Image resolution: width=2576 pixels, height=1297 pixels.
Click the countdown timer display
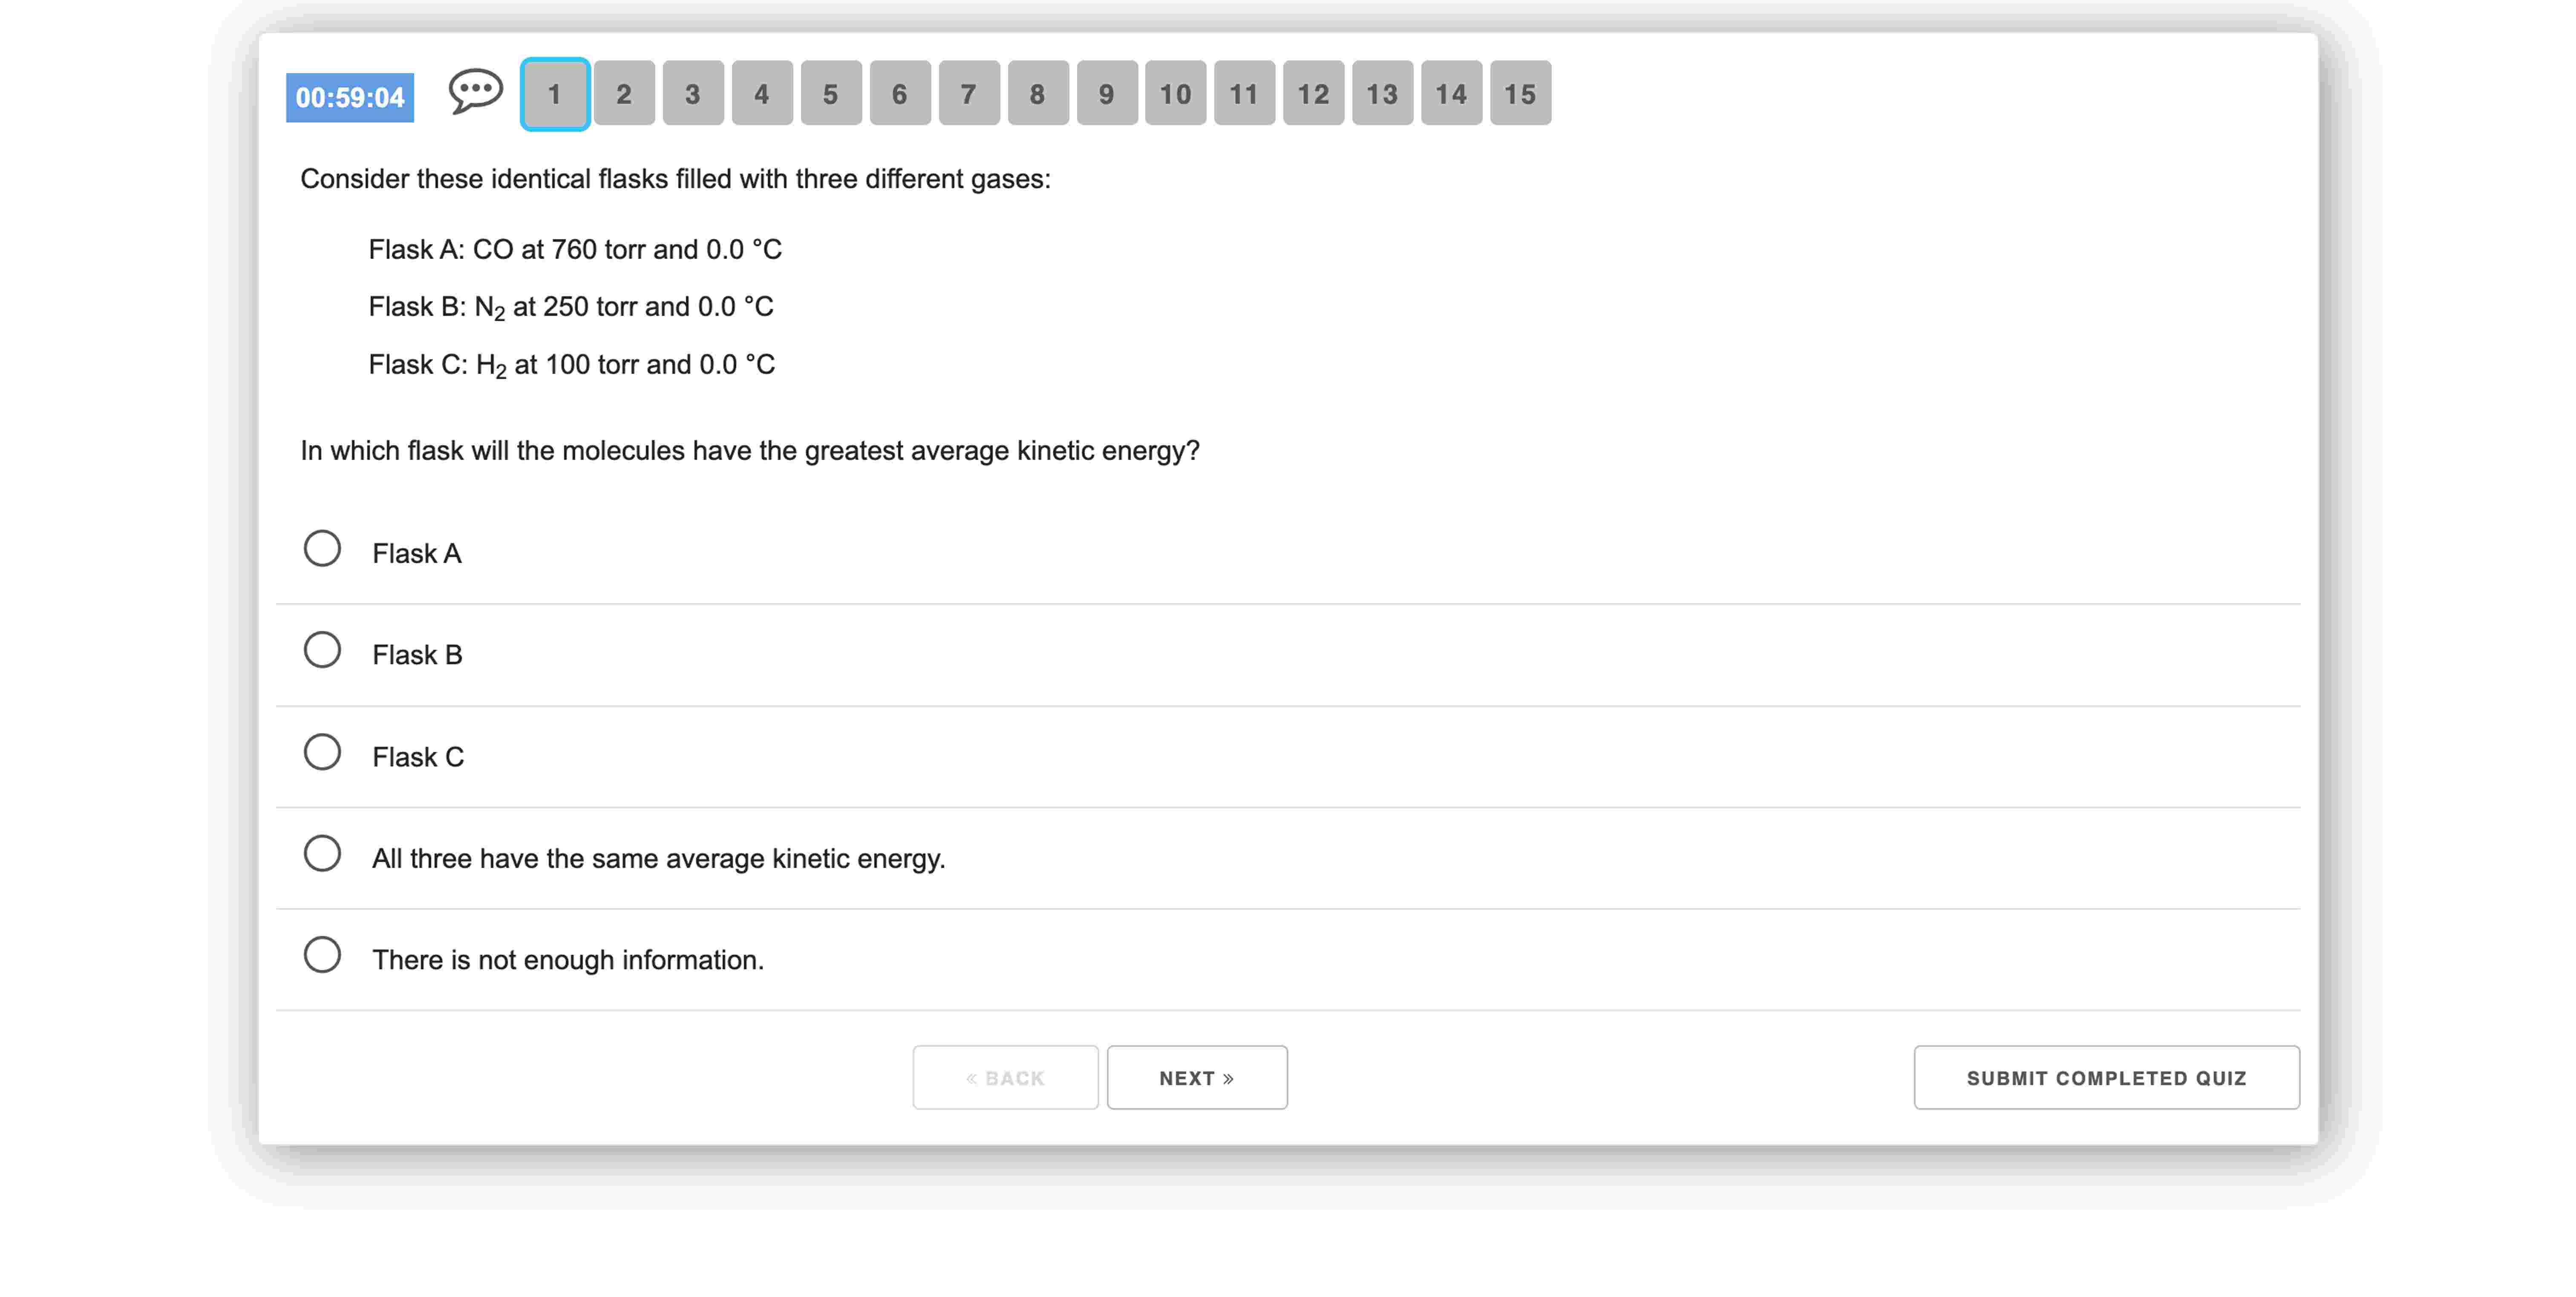(x=350, y=98)
